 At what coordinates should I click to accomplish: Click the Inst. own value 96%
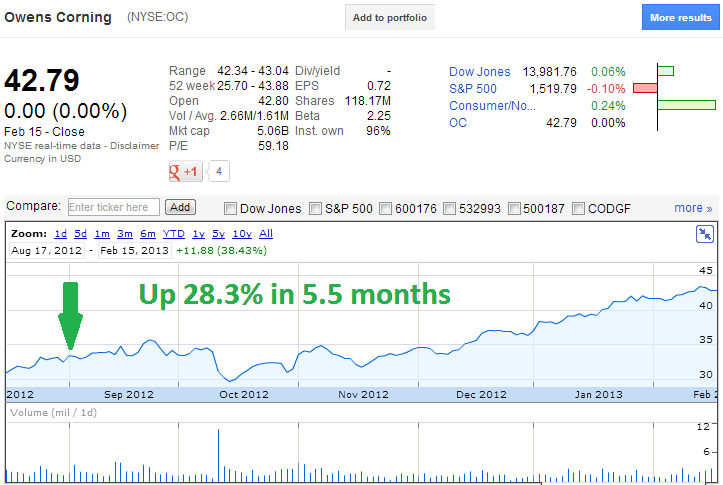pyautogui.click(x=378, y=131)
